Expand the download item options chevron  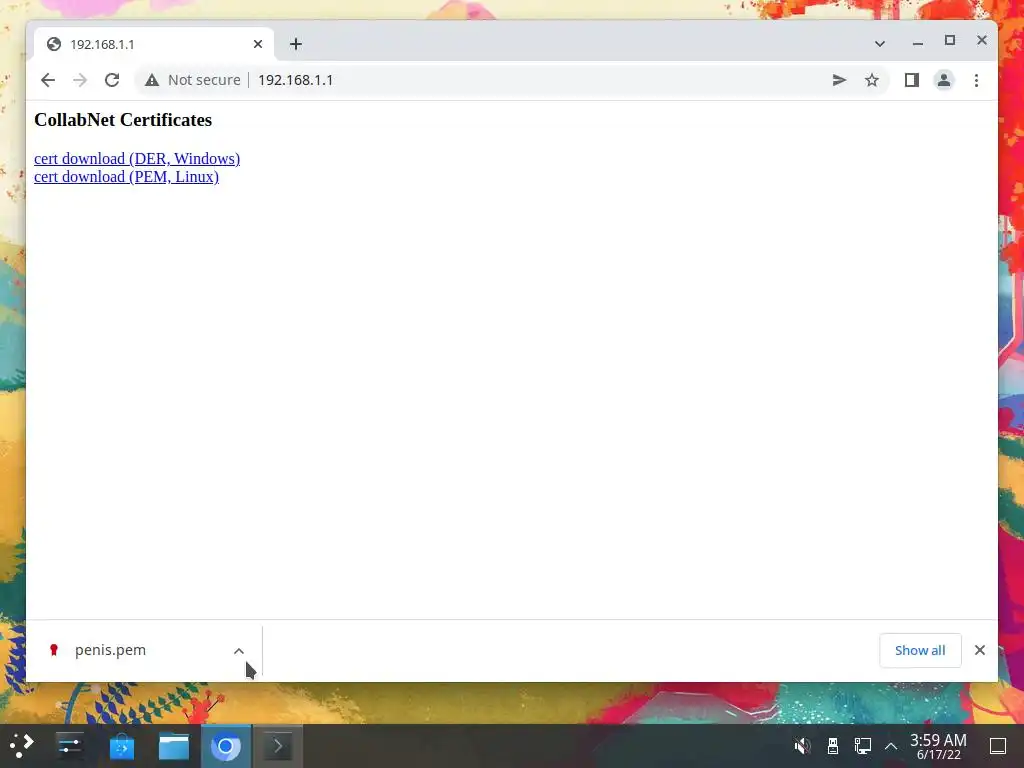point(239,651)
